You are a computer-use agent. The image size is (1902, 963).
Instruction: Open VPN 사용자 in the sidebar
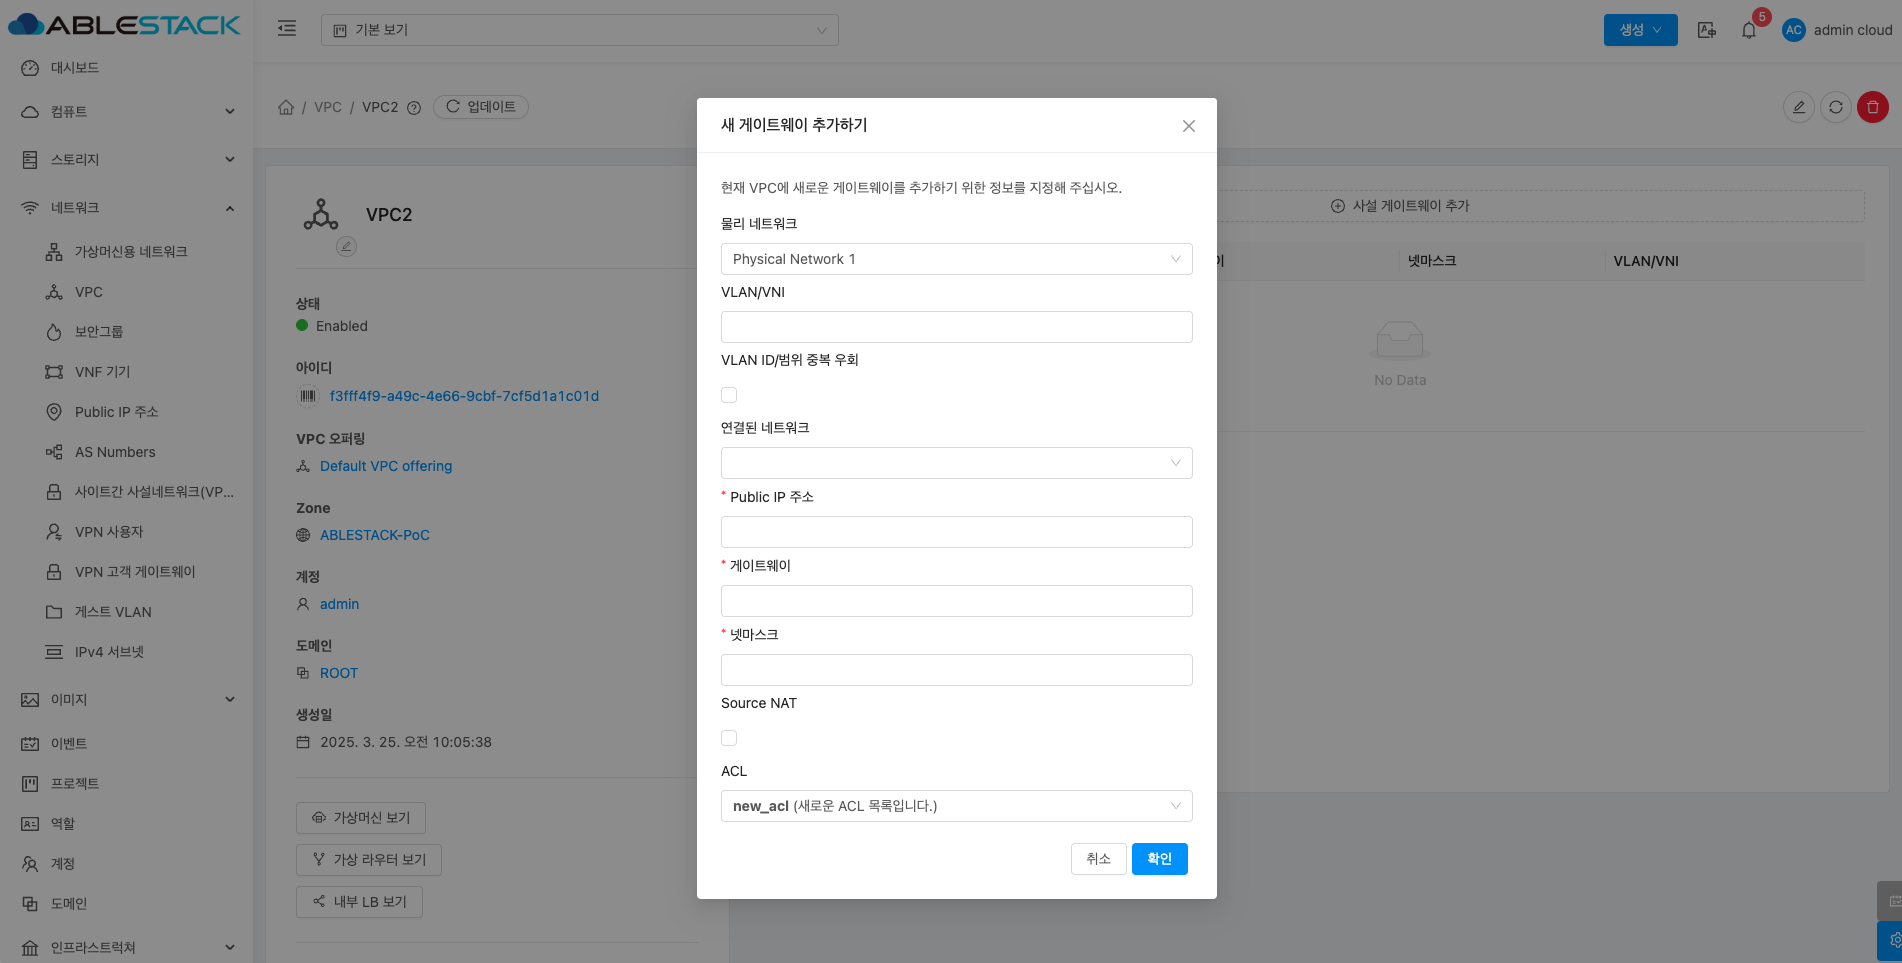tap(127, 532)
